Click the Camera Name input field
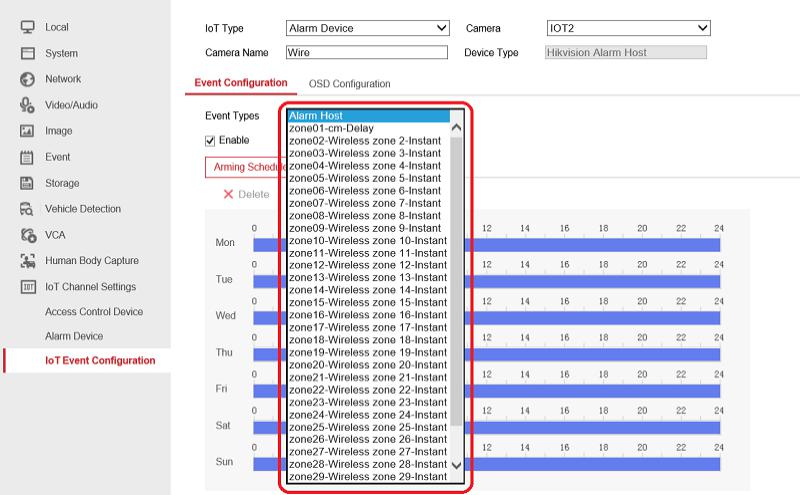The width and height of the screenshot is (800, 495). tap(366, 53)
